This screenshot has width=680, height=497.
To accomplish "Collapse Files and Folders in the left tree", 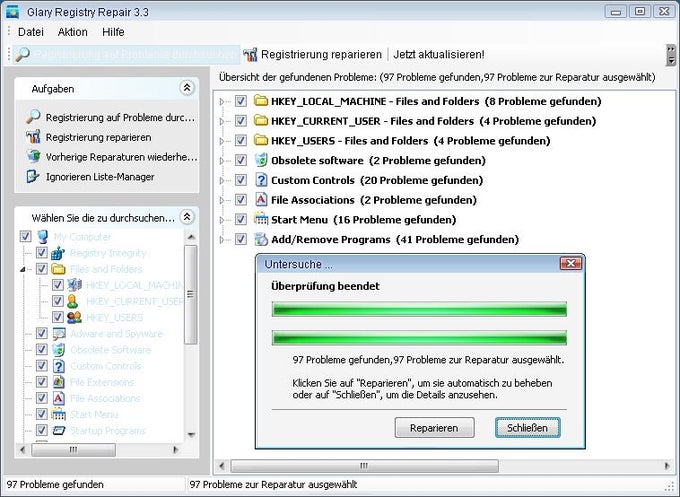I will point(23,269).
